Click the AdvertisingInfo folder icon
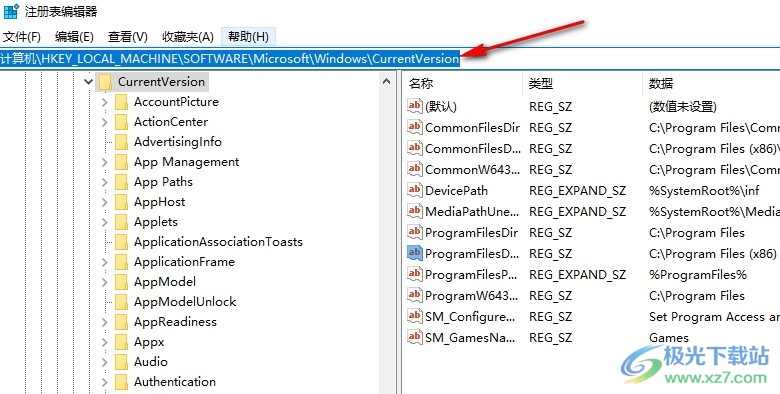Viewport: 780px width, 394px height. tap(121, 142)
